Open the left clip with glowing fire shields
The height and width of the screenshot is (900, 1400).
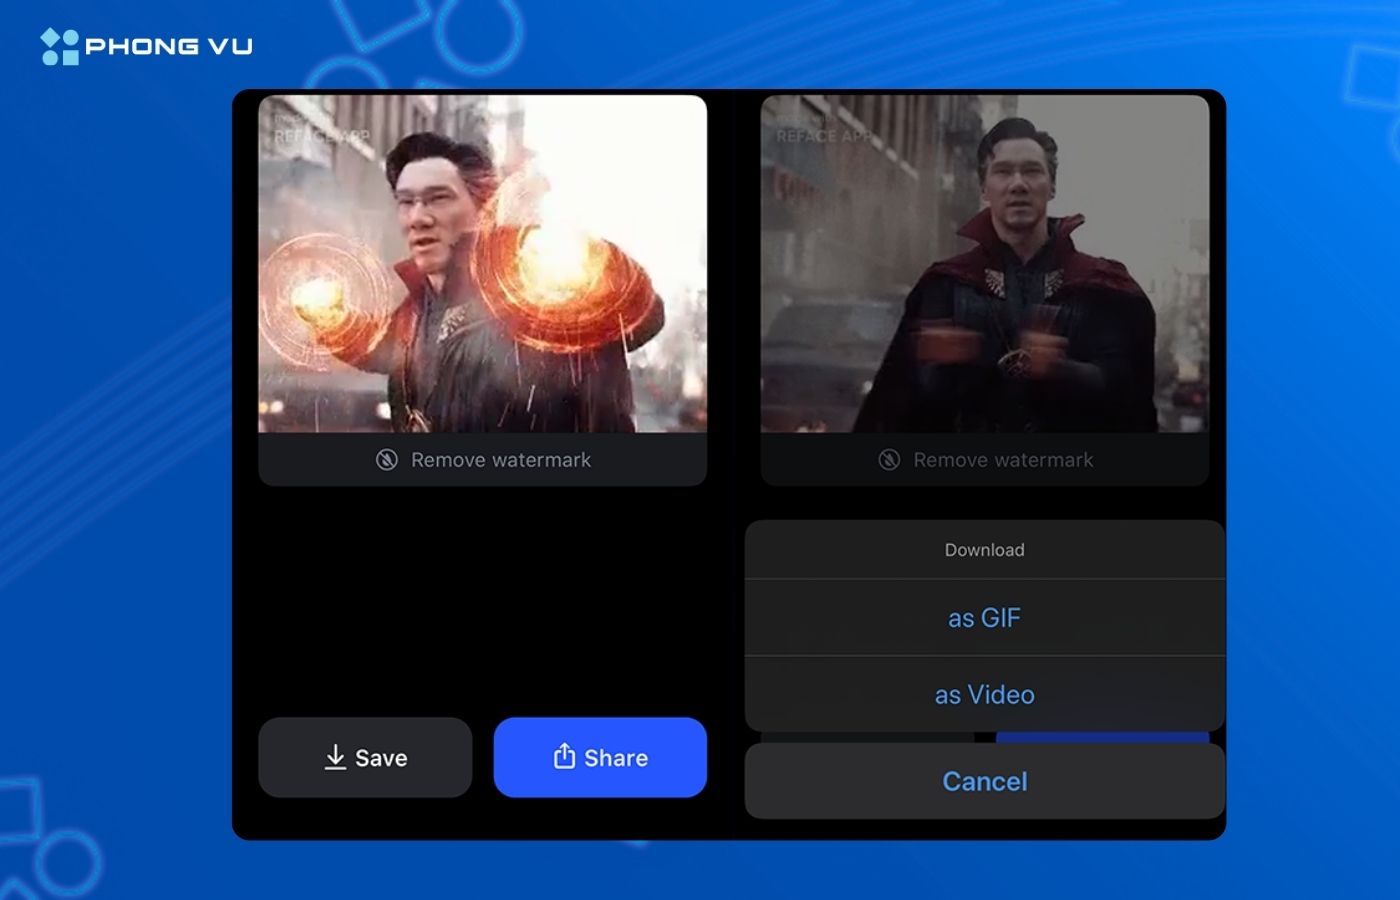click(x=483, y=264)
